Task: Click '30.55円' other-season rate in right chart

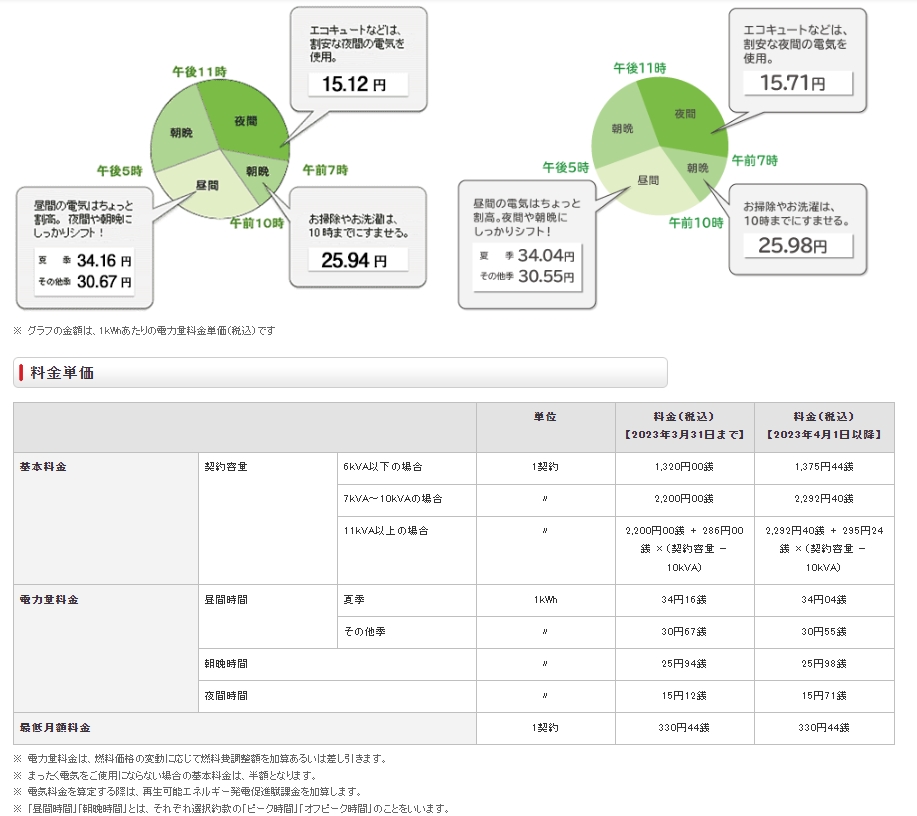Action: tap(546, 276)
